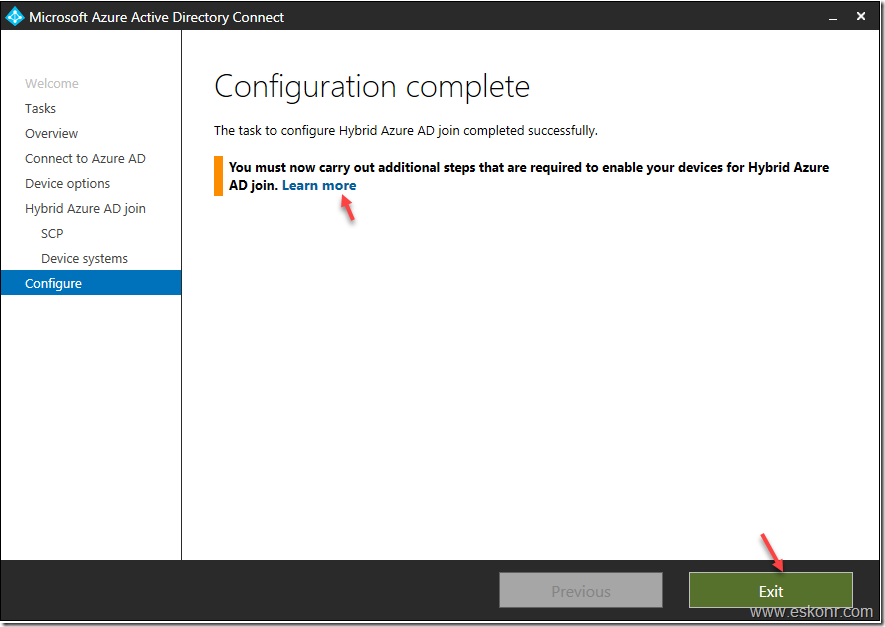This screenshot has height=627, width=885.
Task: Open the Overview step
Action: (51, 134)
